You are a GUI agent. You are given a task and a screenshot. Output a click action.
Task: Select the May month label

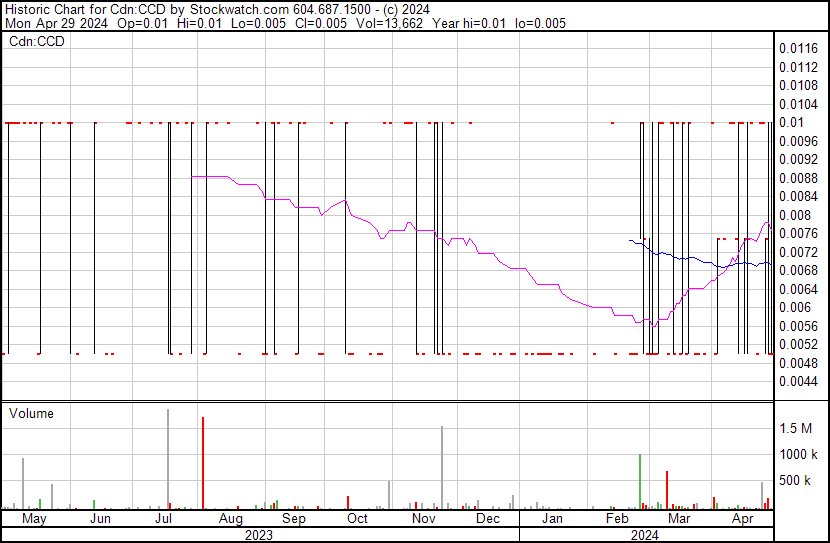(x=34, y=518)
